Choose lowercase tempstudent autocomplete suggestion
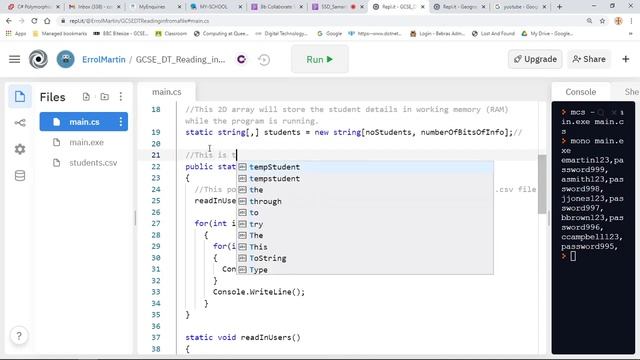This screenshot has height=360, width=640. click(x=365, y=178)
